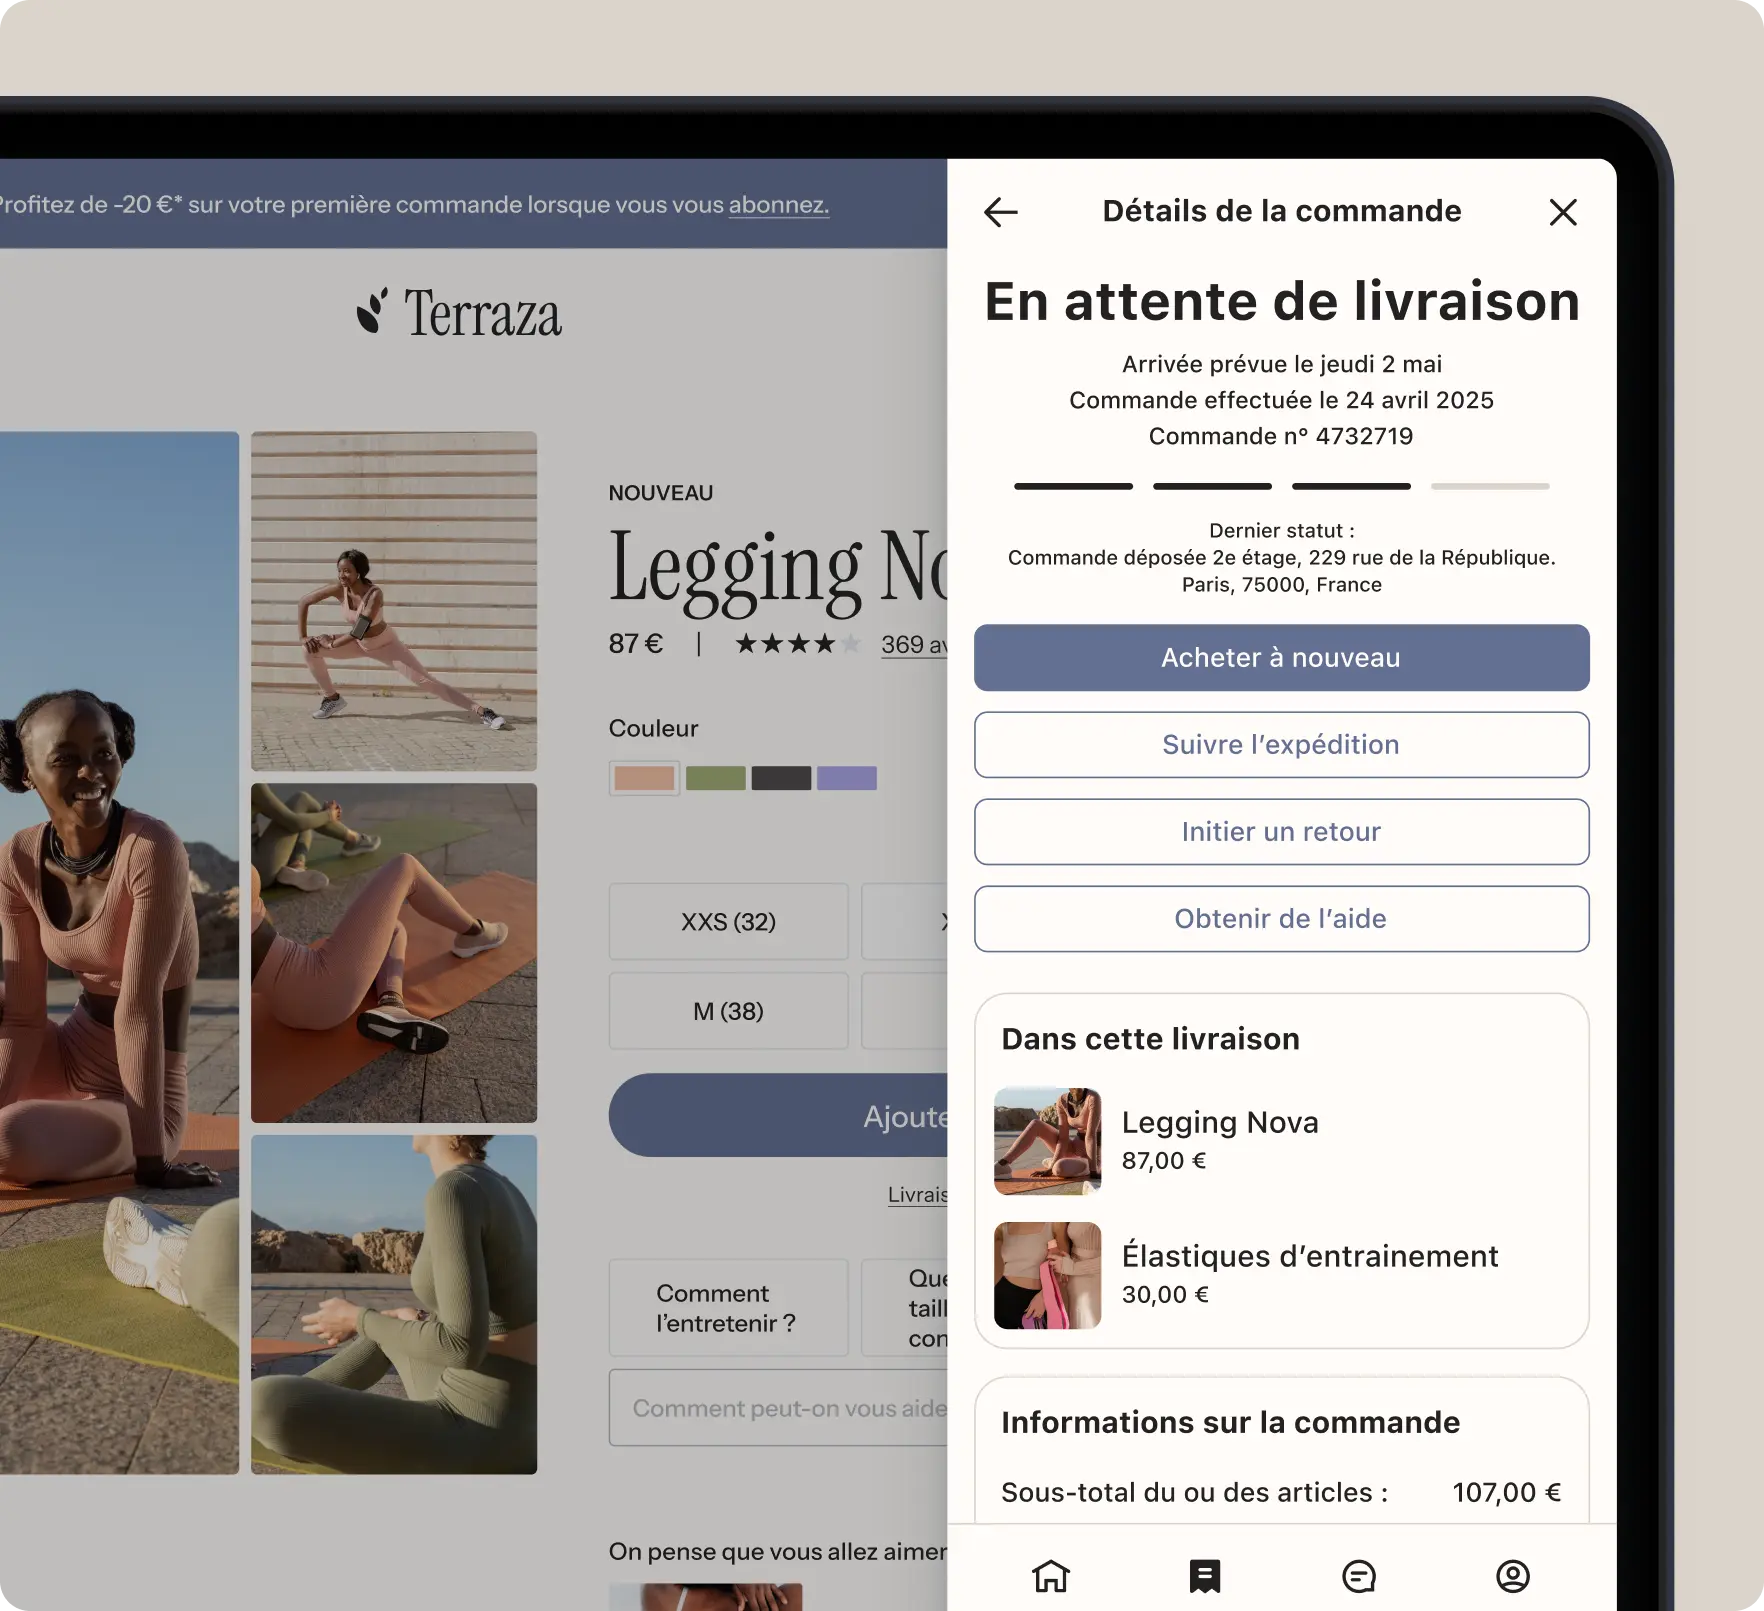This screenshot has width=1764, height=1611.
Task: Click the 30,00 € price under Élastiques
Action: click(1165, 1295)
